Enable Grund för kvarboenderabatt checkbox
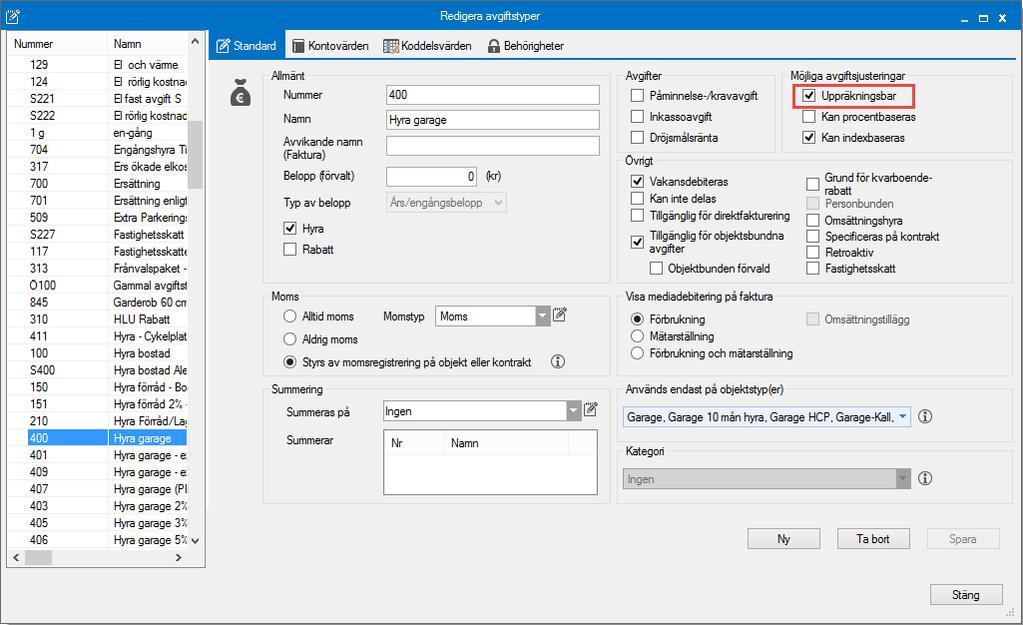Image resolution: width=1023 pixels, height=625 pixels. pyautogui.click(x=813, y=184)
